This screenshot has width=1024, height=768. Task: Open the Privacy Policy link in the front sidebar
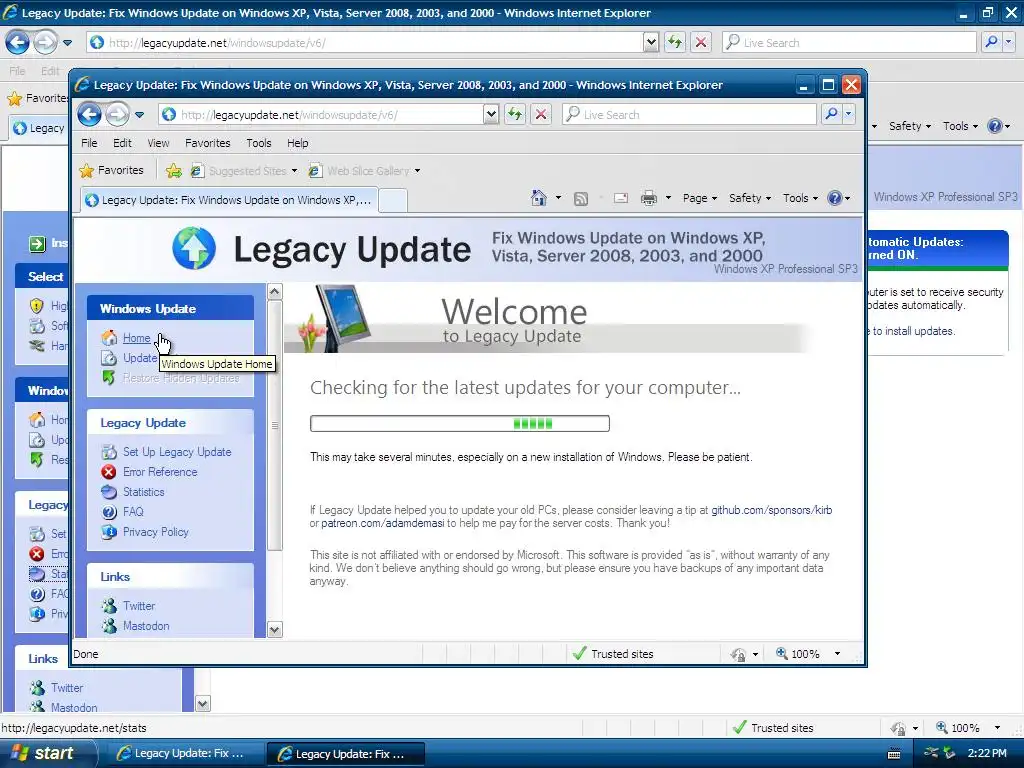[155, 532]
